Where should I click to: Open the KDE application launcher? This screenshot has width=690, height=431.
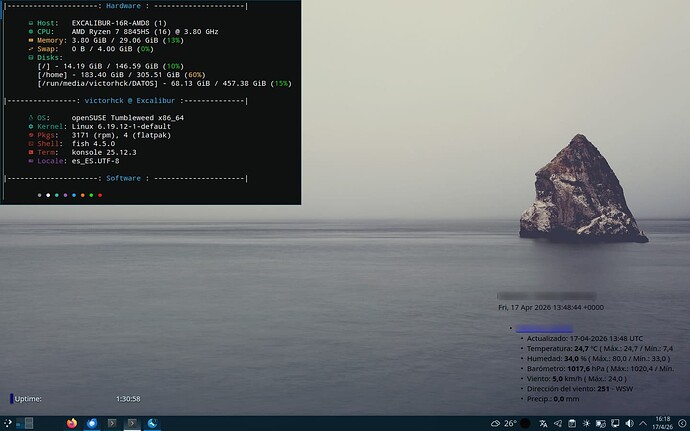pos(7,424)
